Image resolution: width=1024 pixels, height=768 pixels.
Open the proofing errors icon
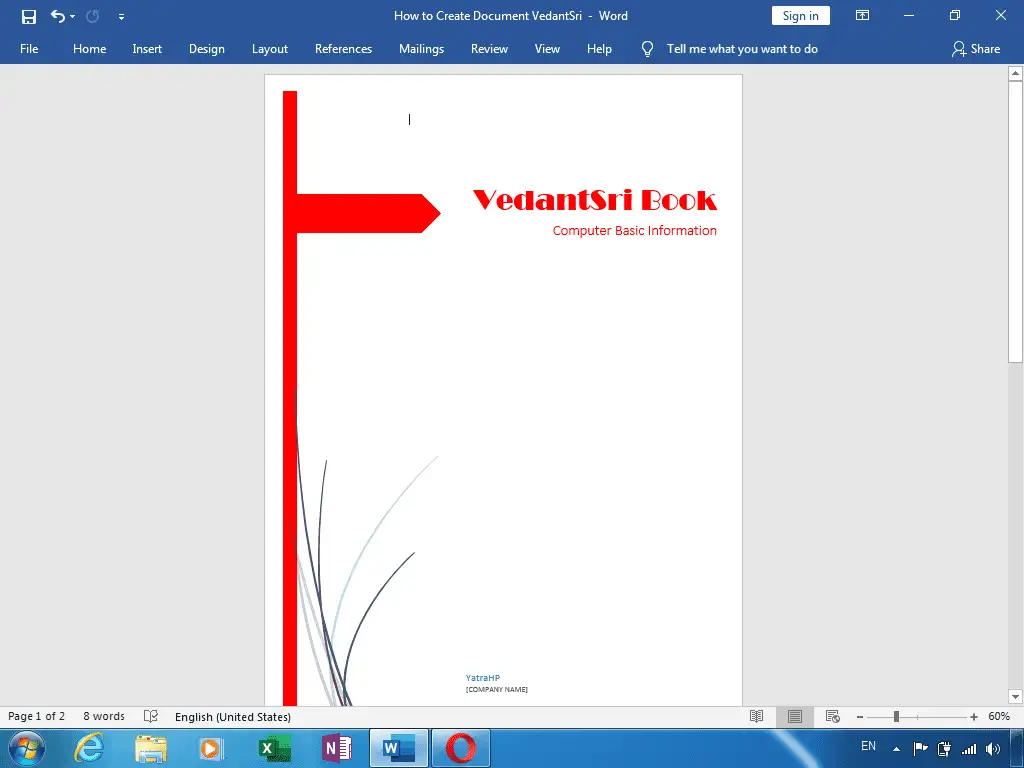(151, 716)
